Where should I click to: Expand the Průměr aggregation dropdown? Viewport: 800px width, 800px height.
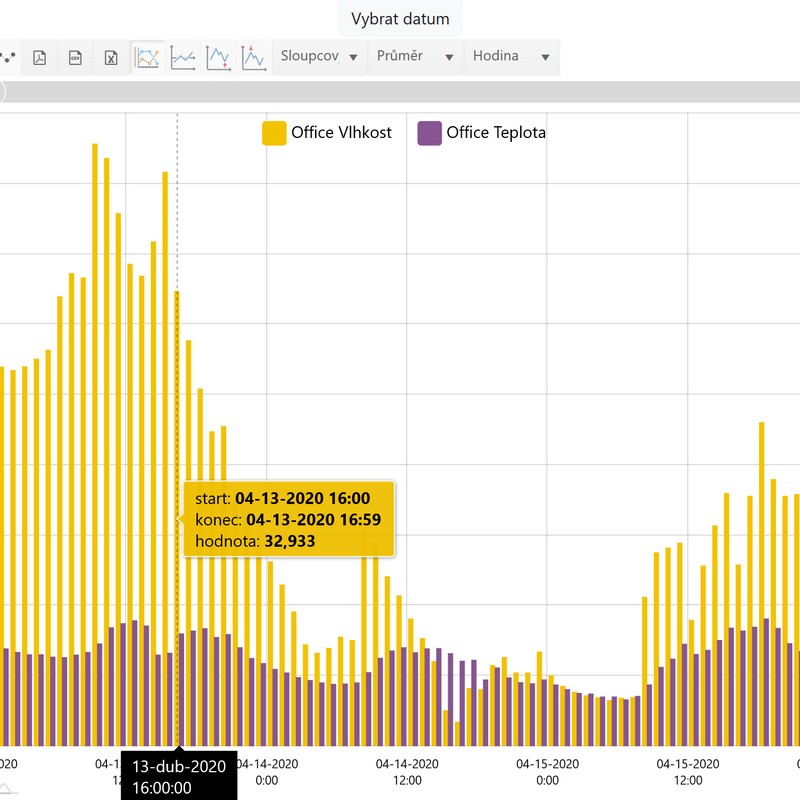coord(416,57)
